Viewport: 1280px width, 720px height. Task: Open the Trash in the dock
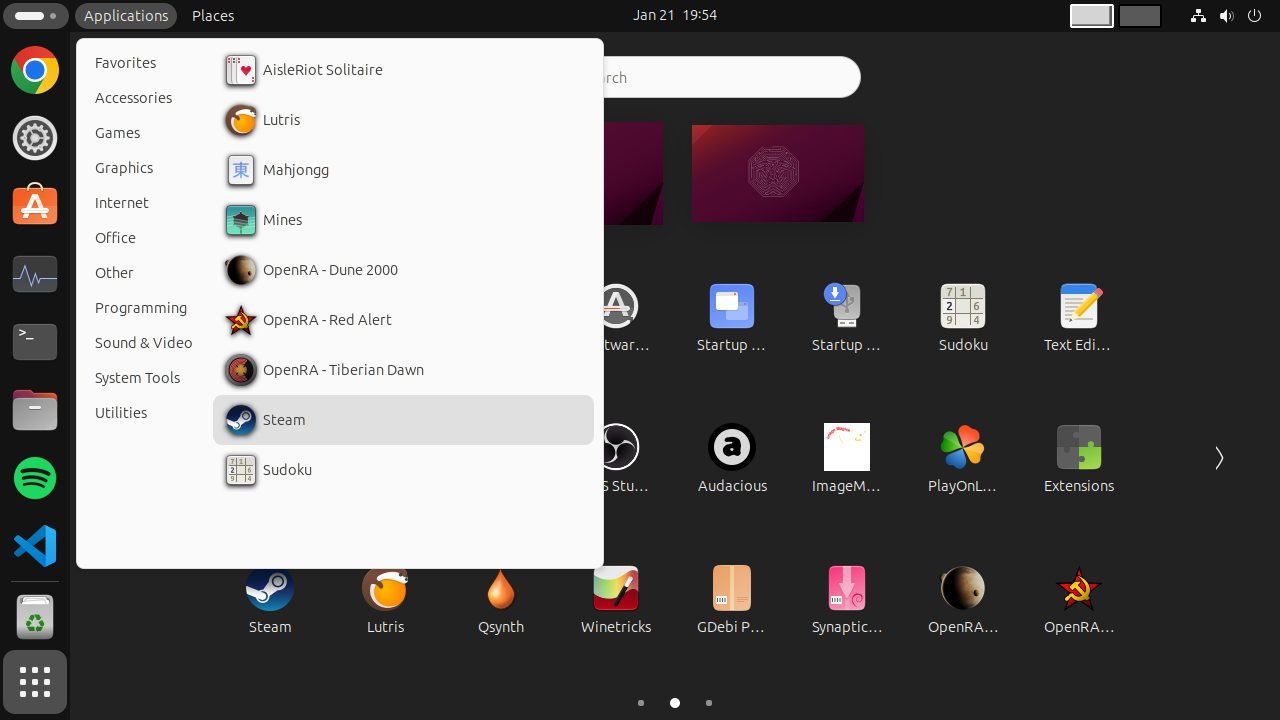point(35,617)
